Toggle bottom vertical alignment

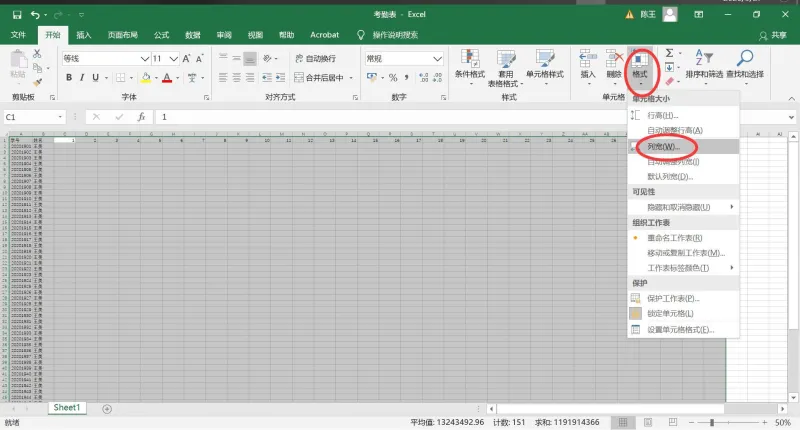pos(249,59)
